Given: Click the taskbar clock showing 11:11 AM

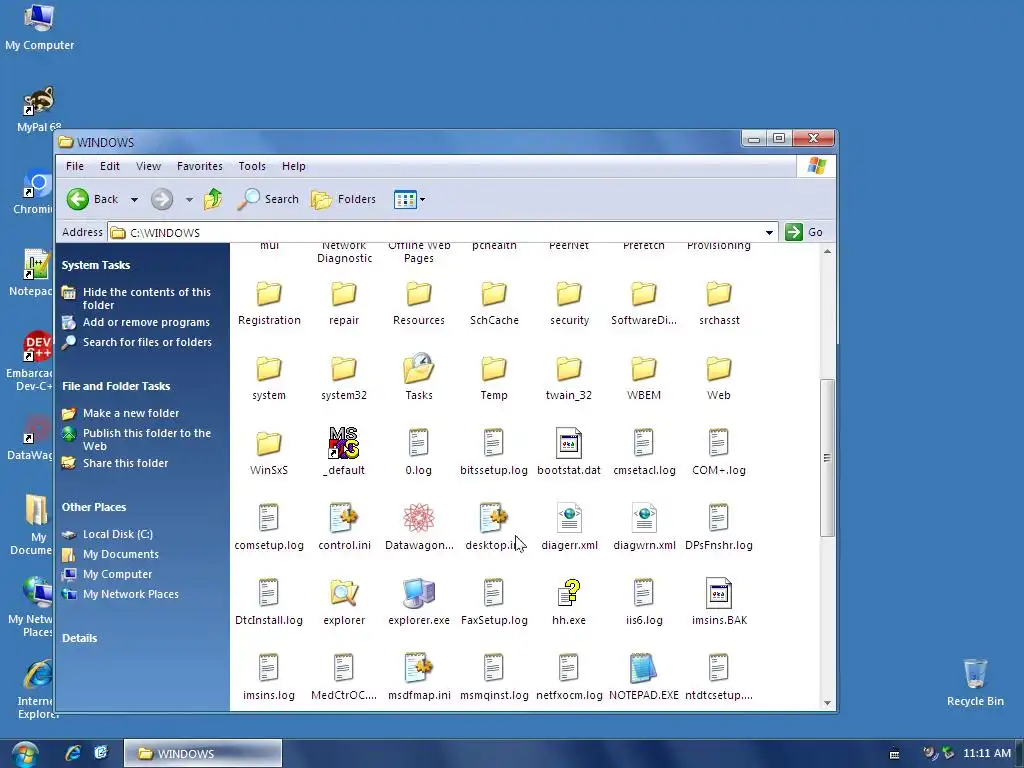Looking at the screenshot, I should [987, 753].
